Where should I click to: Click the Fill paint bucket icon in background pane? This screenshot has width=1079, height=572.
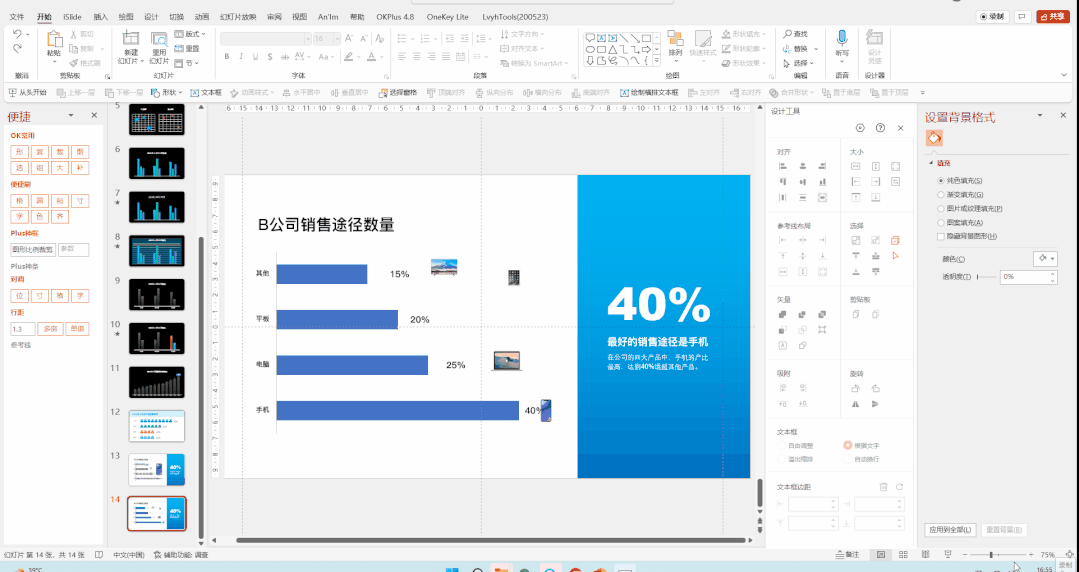(x=934, y=138)
